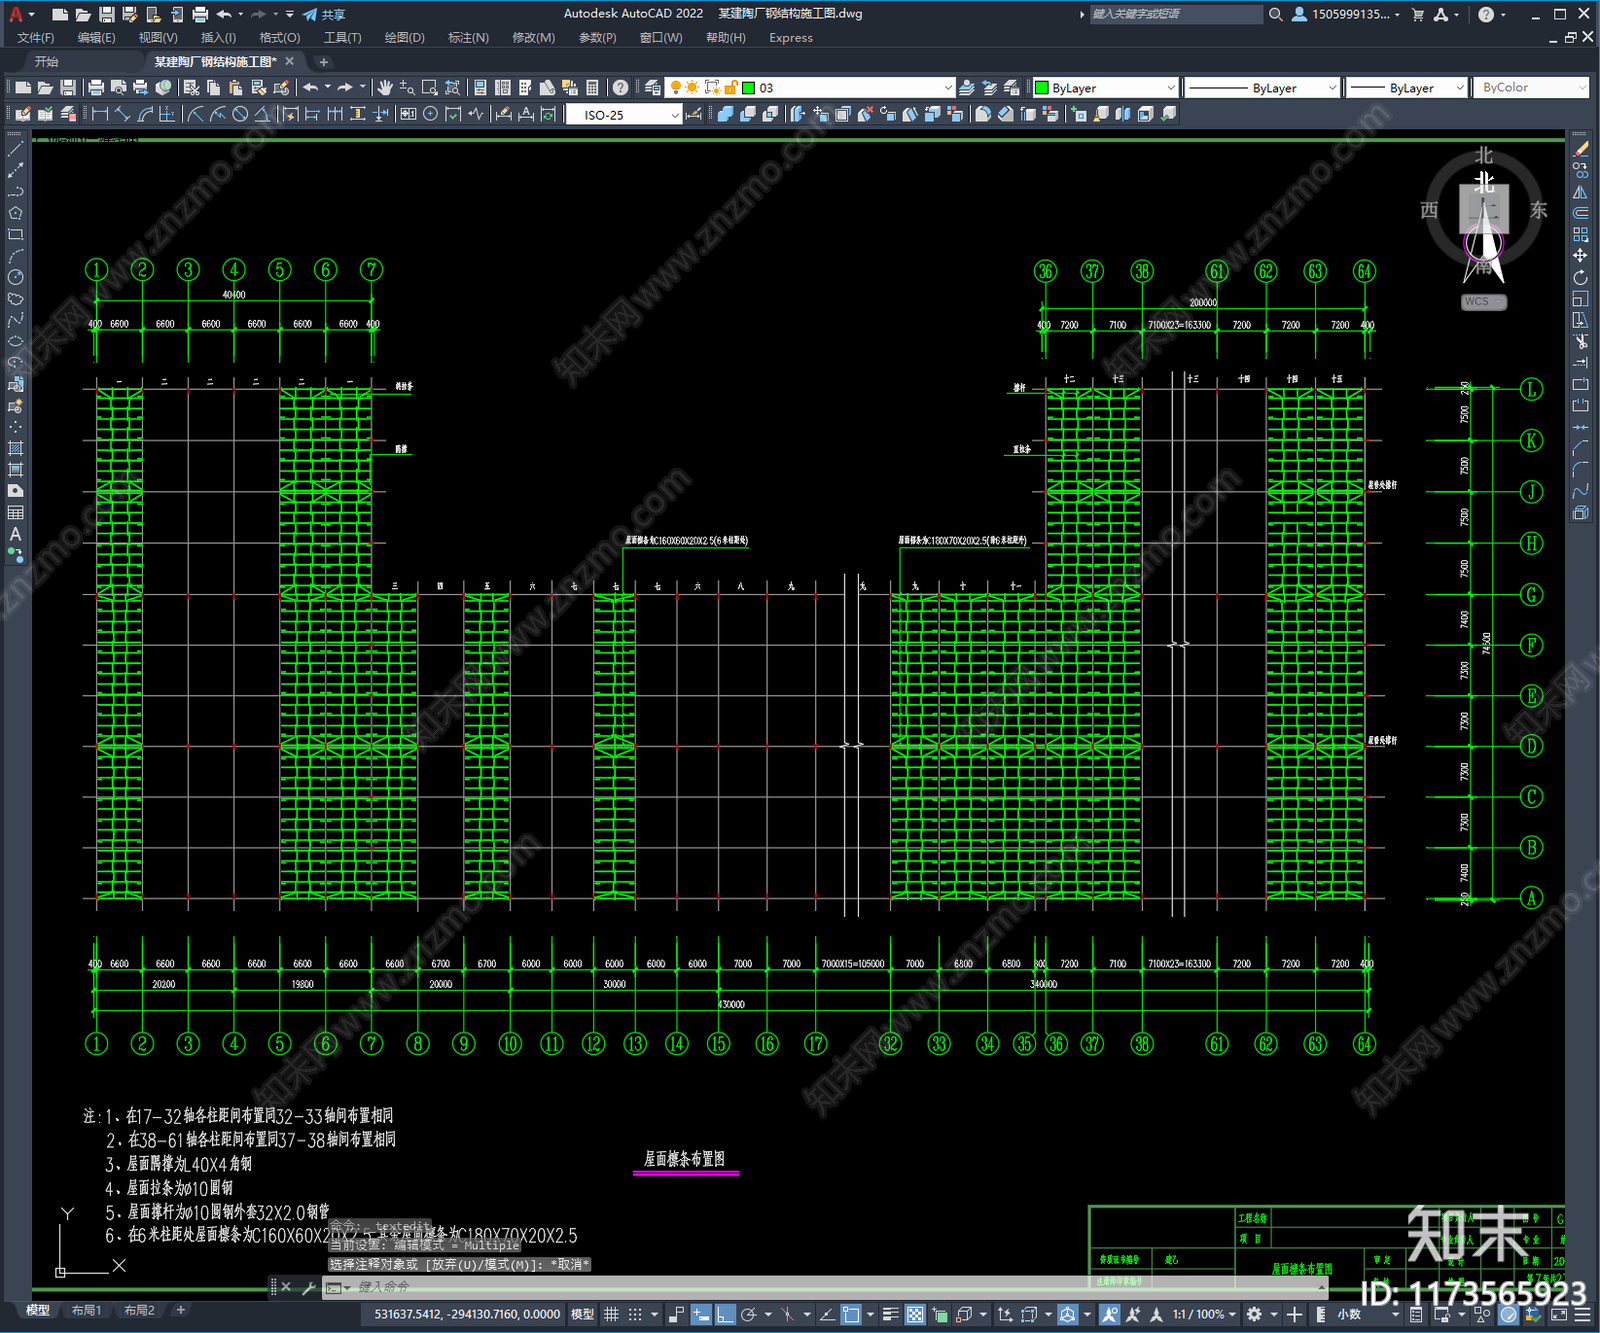Click the command line customize wrench button

(x=308, y=1287)
